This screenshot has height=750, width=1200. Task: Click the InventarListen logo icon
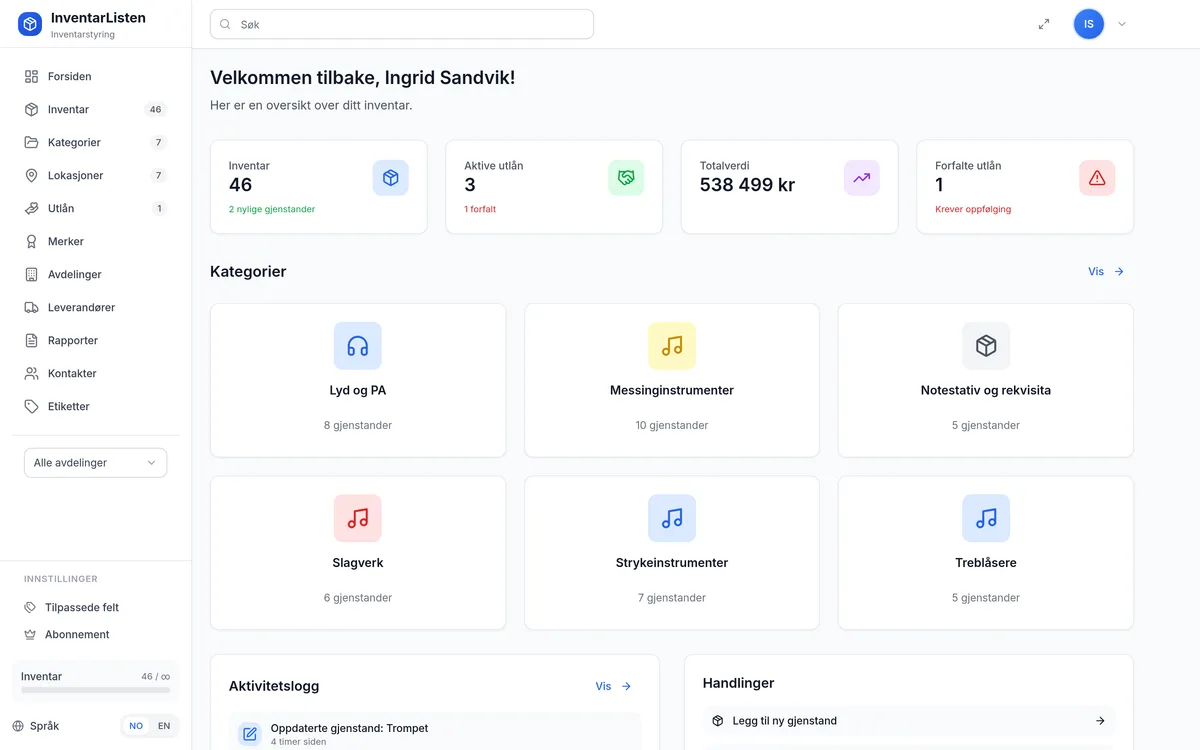click(30, 24)
